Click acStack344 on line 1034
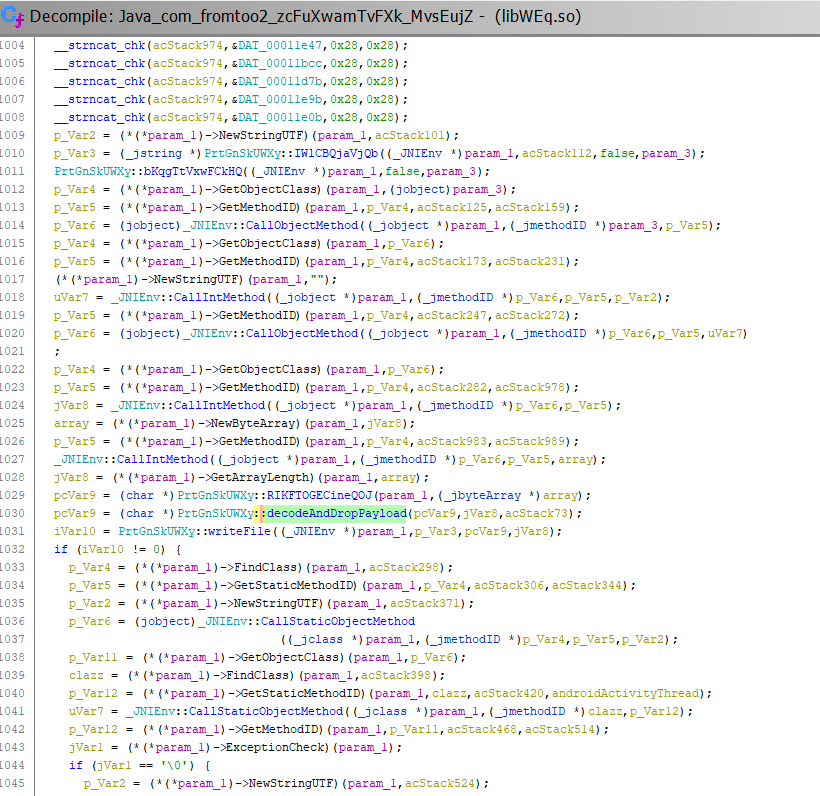Image resolution: width=820 pixels, height=796 pixels. point(587,585)
